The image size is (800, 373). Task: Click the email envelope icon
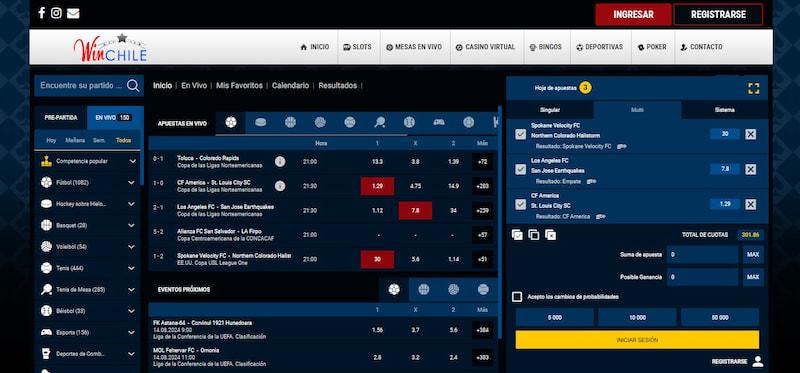coord(73,13)
